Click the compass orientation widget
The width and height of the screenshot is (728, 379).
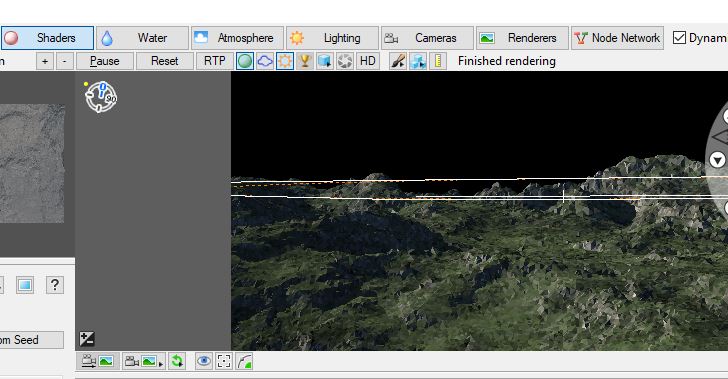click(x=100, y=97)
